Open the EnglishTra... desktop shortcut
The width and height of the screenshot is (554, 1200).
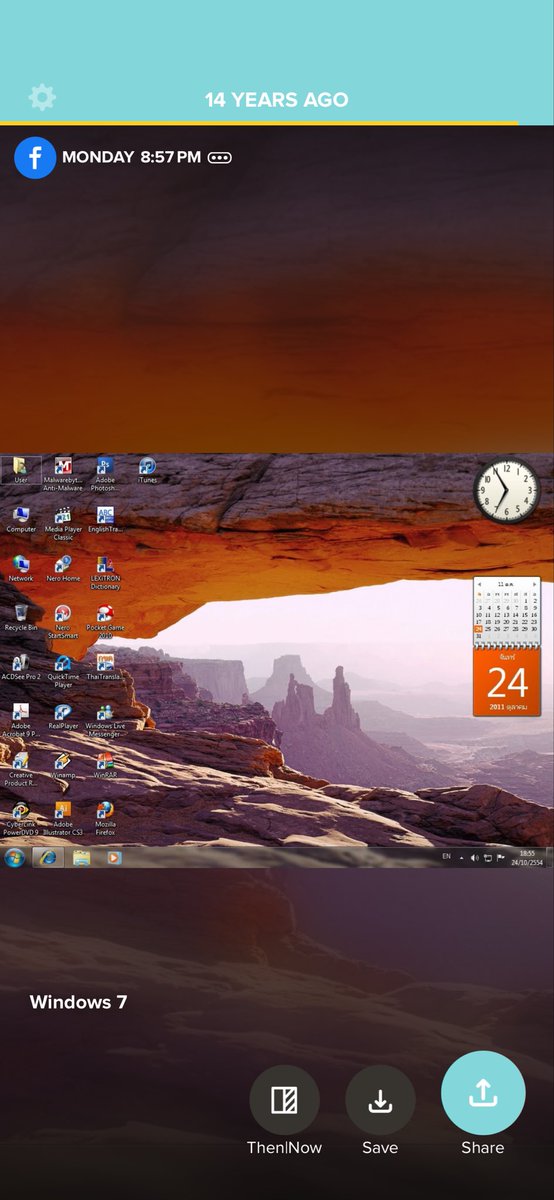point(105,520)
